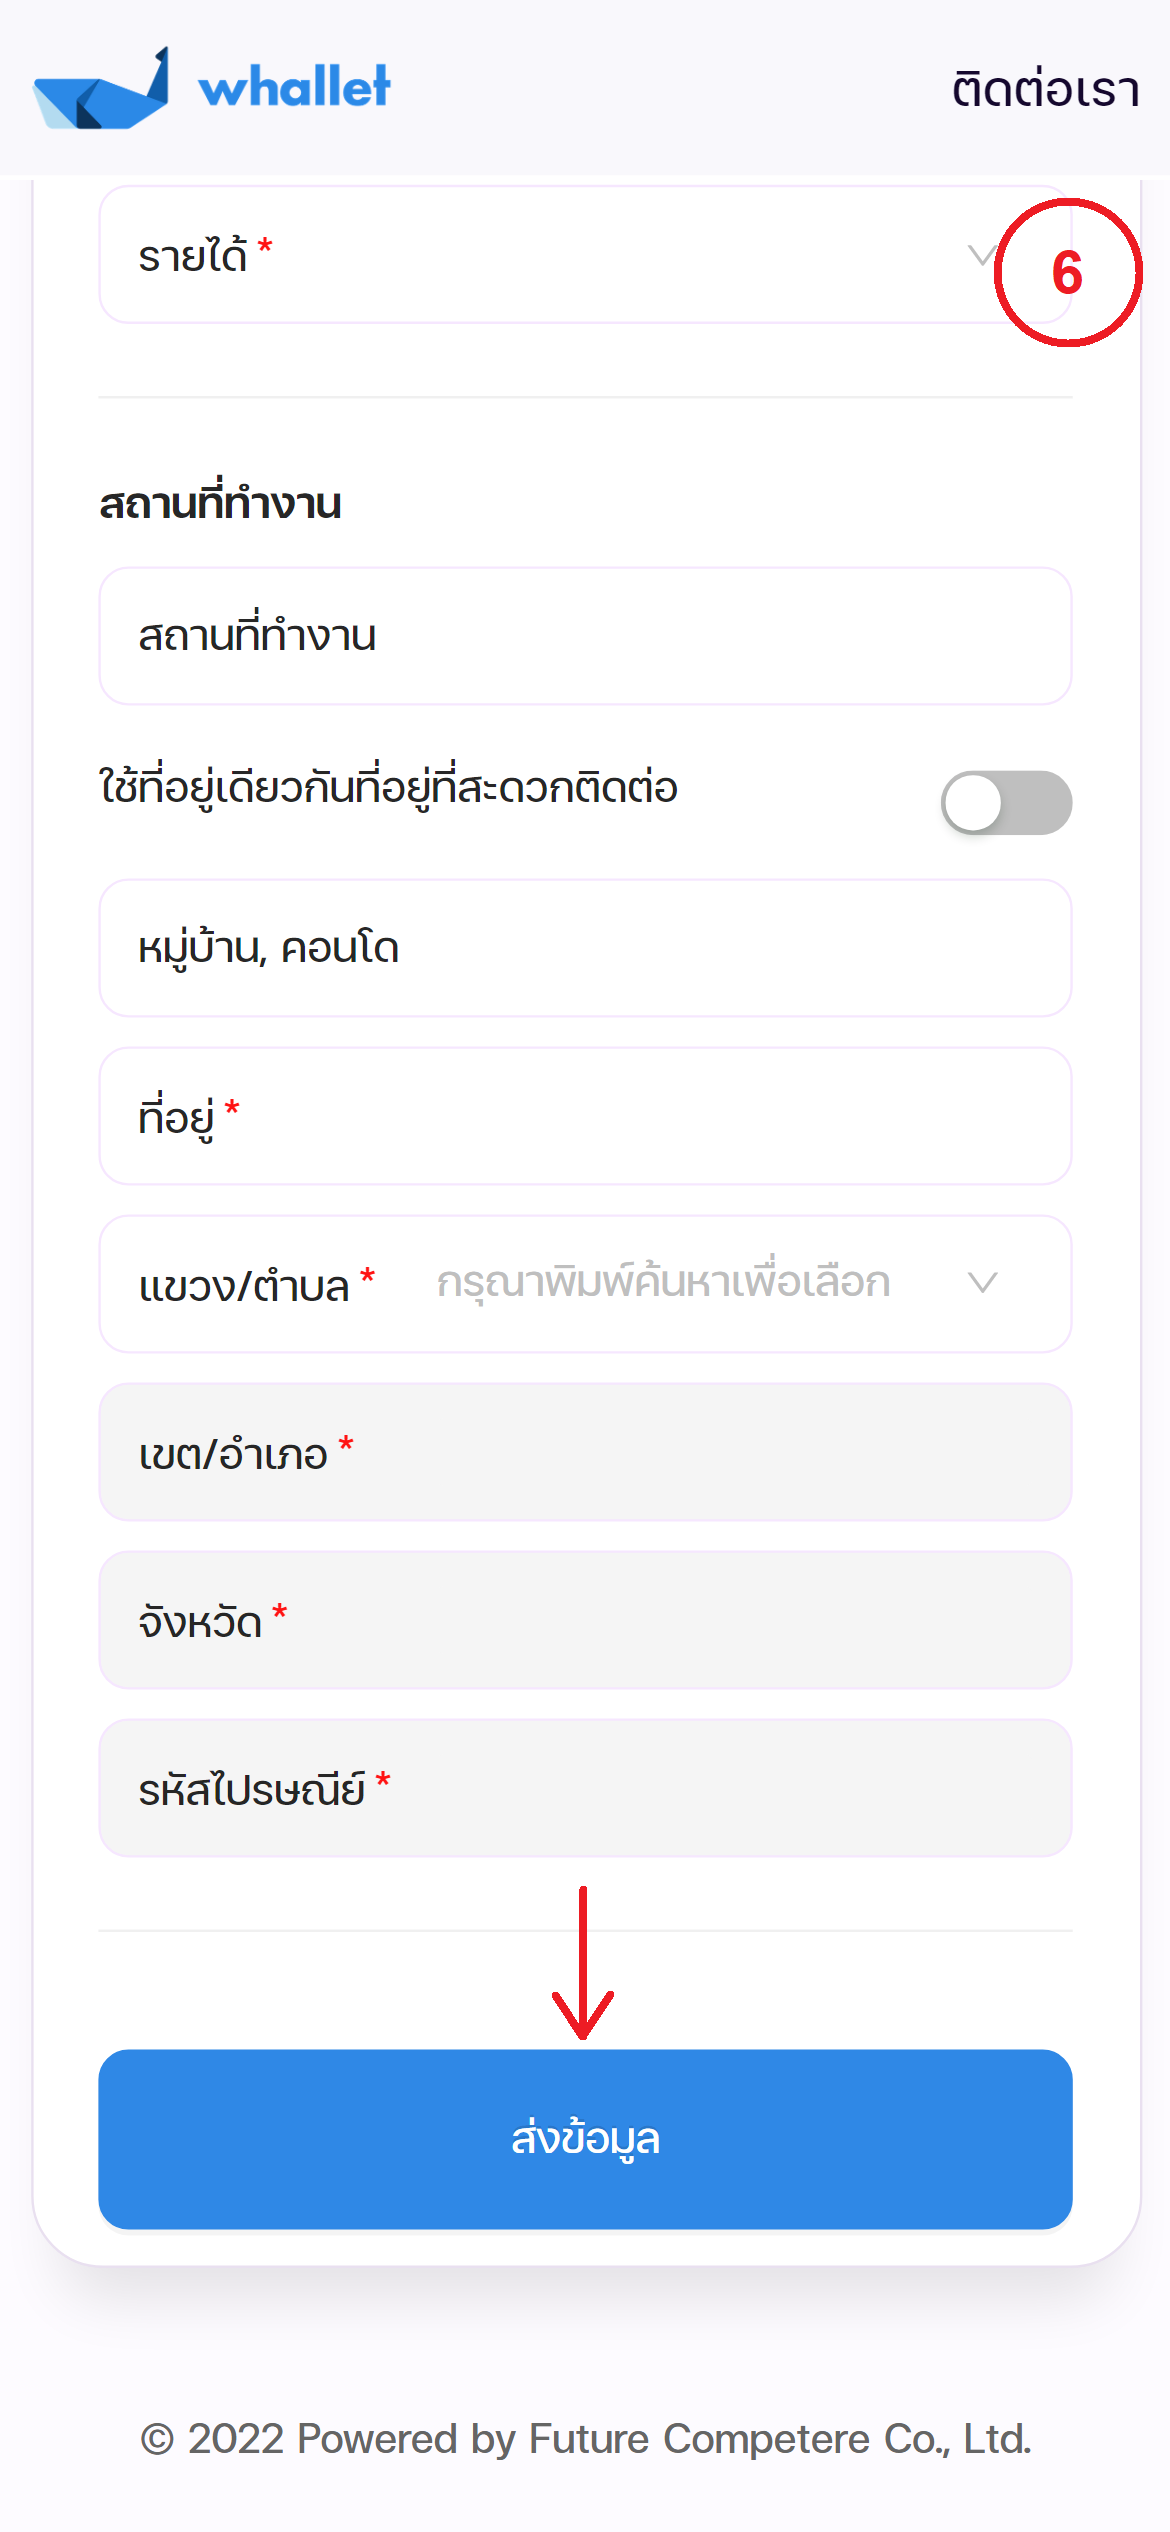
Task: Click the blue whale logo icon
Action: (x=100, y=92)
